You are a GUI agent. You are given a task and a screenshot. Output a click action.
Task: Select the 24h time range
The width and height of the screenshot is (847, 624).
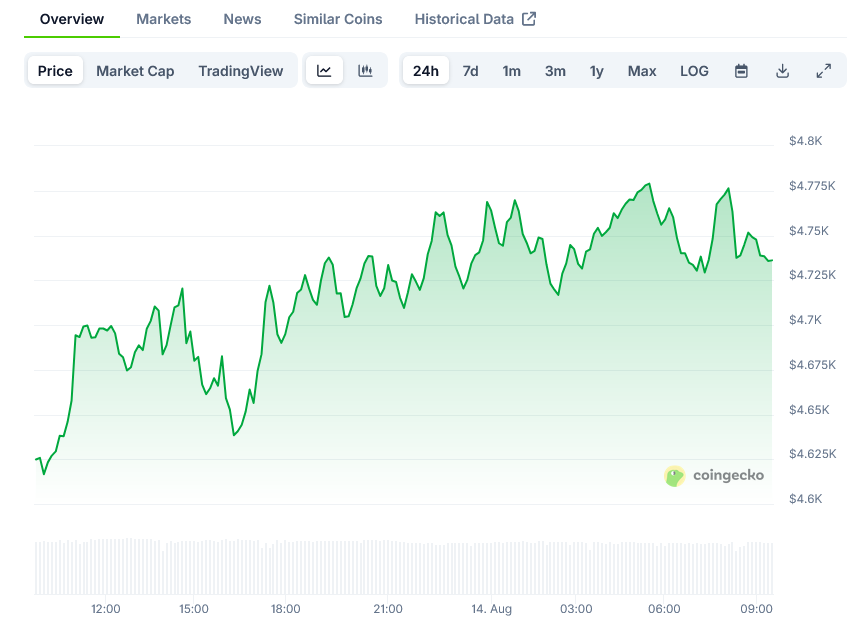(x=425, y=71)
